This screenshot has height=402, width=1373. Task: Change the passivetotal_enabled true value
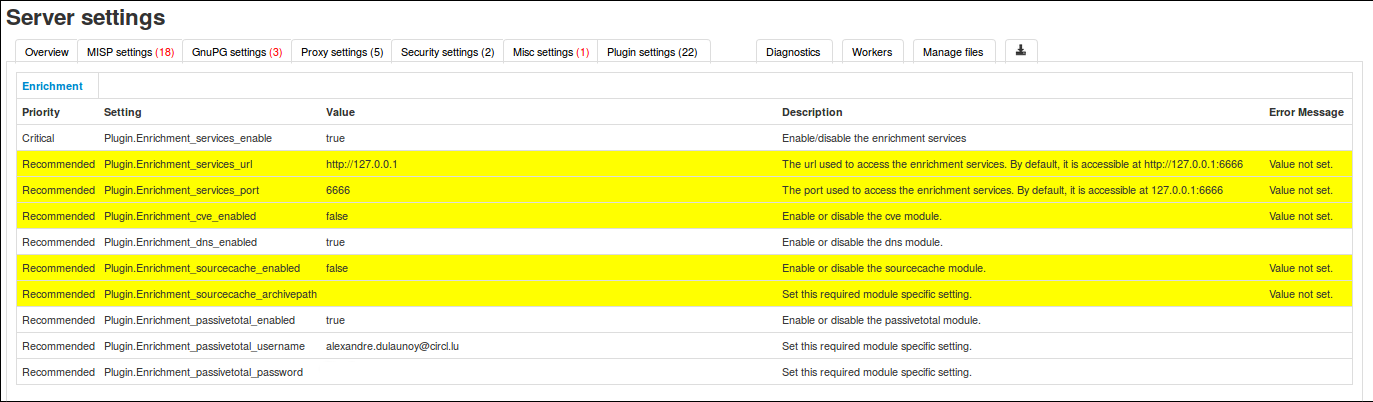pyautogui.click(x=336, y=320)
